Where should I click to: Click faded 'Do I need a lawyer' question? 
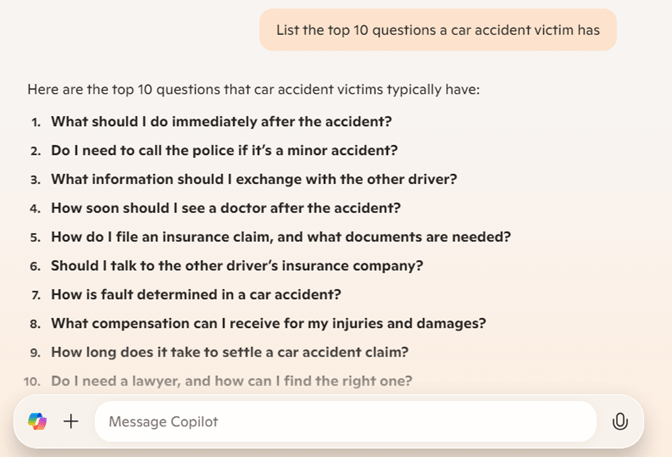(x=232, y=381)
